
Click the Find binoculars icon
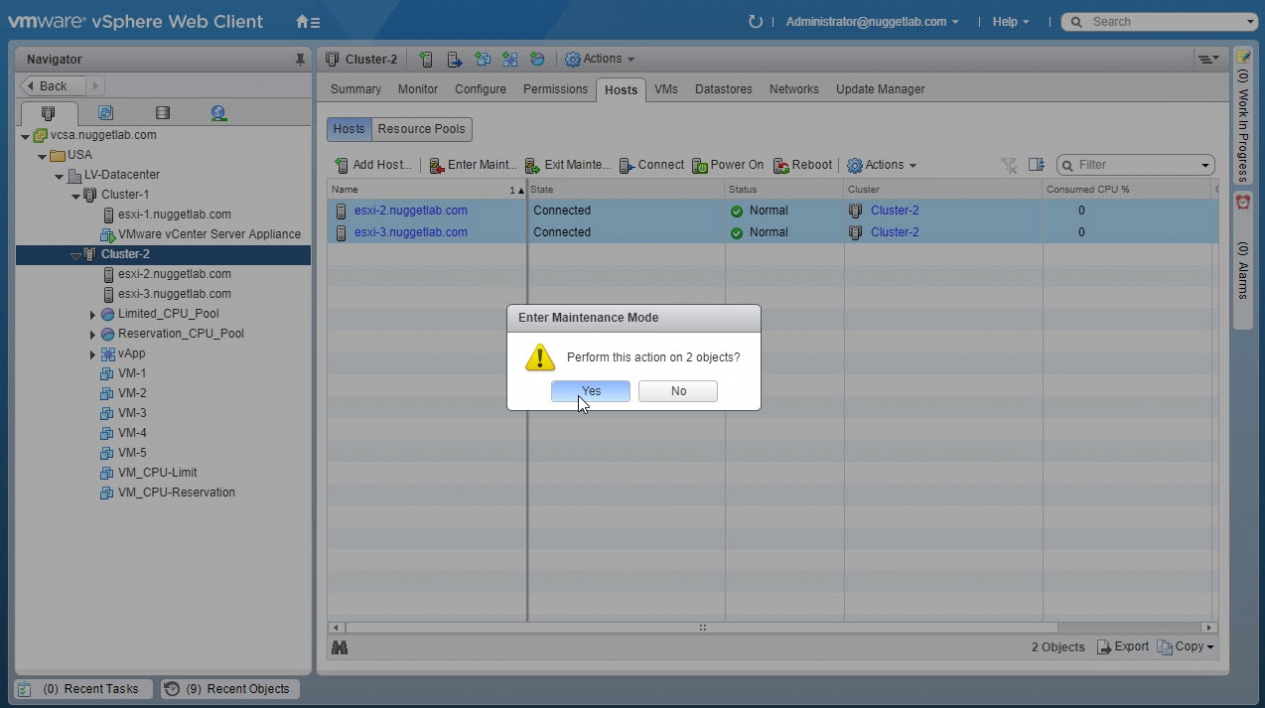(339, 648)
